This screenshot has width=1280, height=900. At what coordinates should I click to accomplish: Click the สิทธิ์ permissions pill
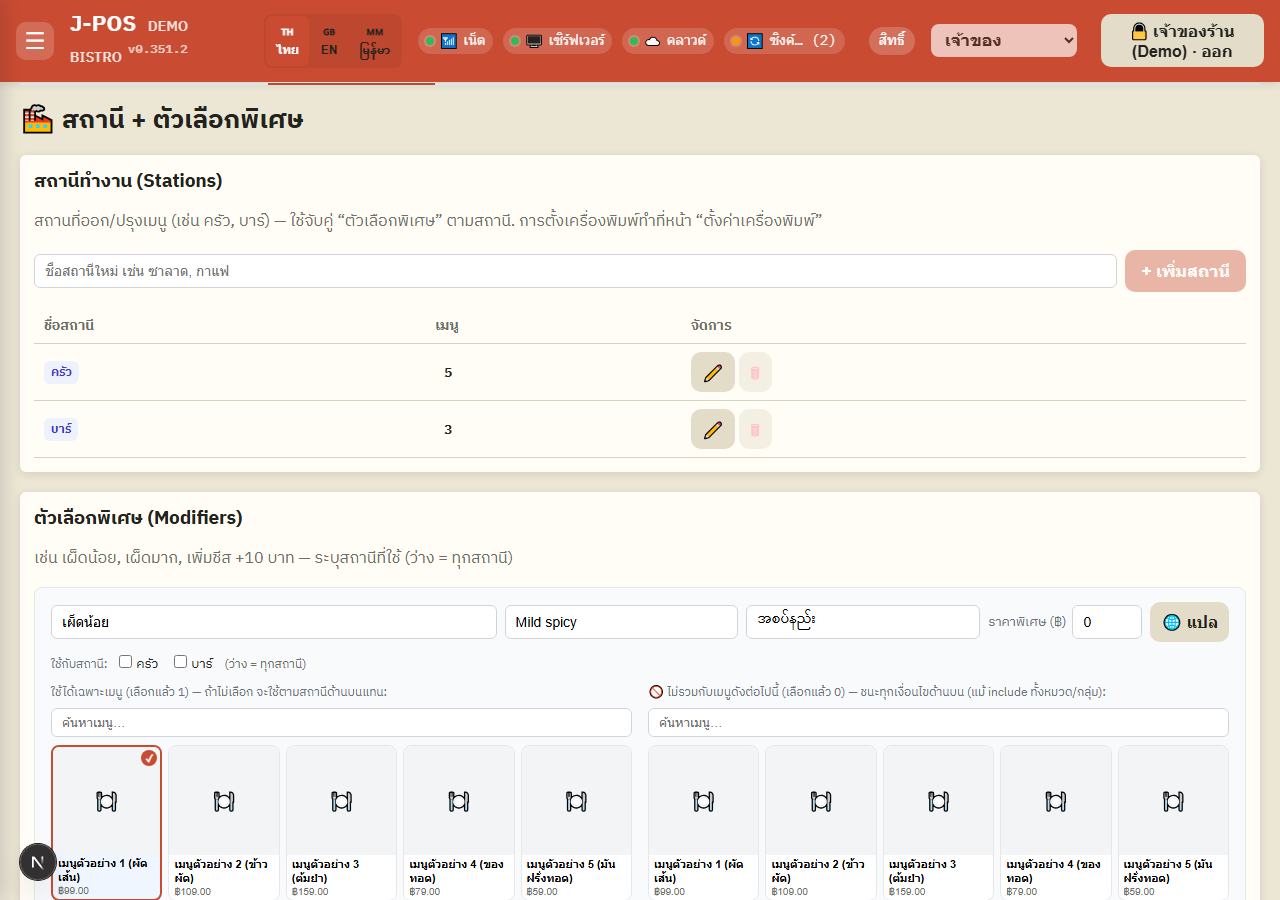click(x=892, y=41)
